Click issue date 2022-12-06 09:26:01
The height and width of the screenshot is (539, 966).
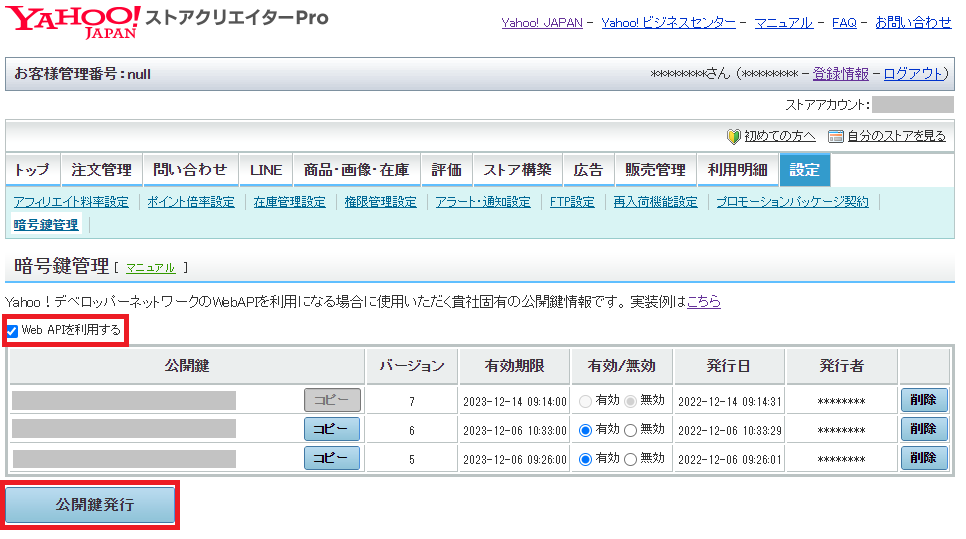click(x=729, y=460)
